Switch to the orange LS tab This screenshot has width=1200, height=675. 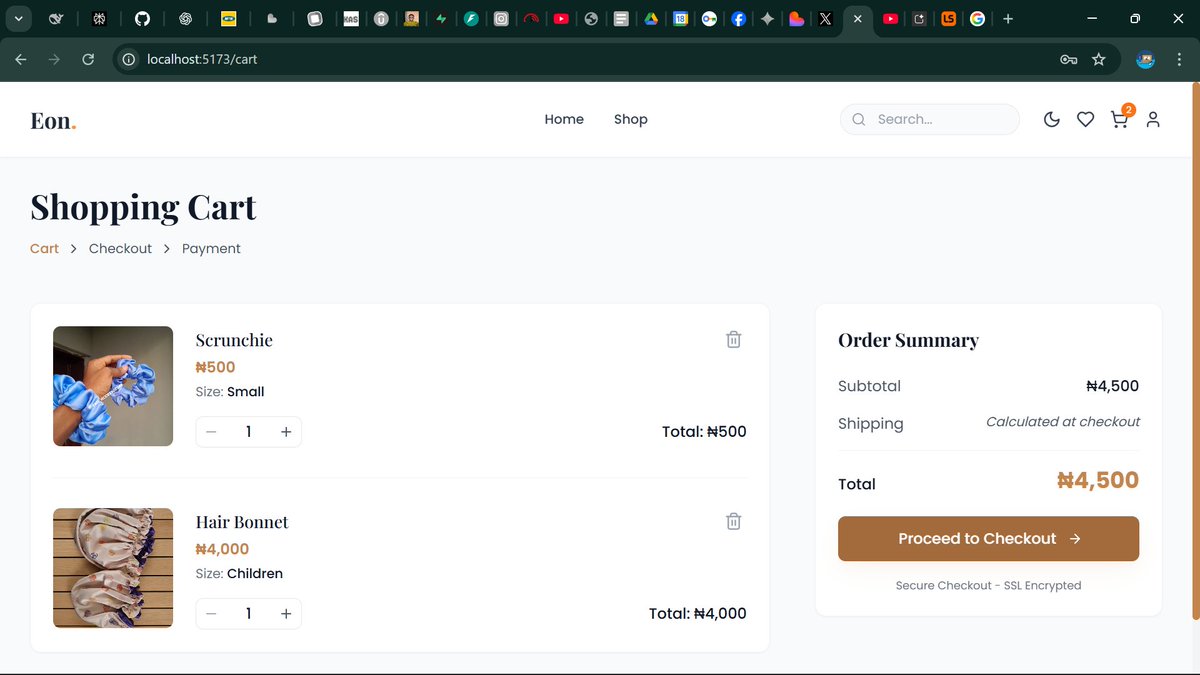[948, 18]
